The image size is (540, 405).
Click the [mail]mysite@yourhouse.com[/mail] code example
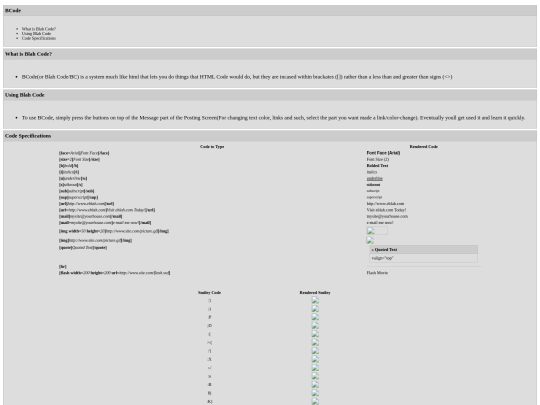point(91,216)
